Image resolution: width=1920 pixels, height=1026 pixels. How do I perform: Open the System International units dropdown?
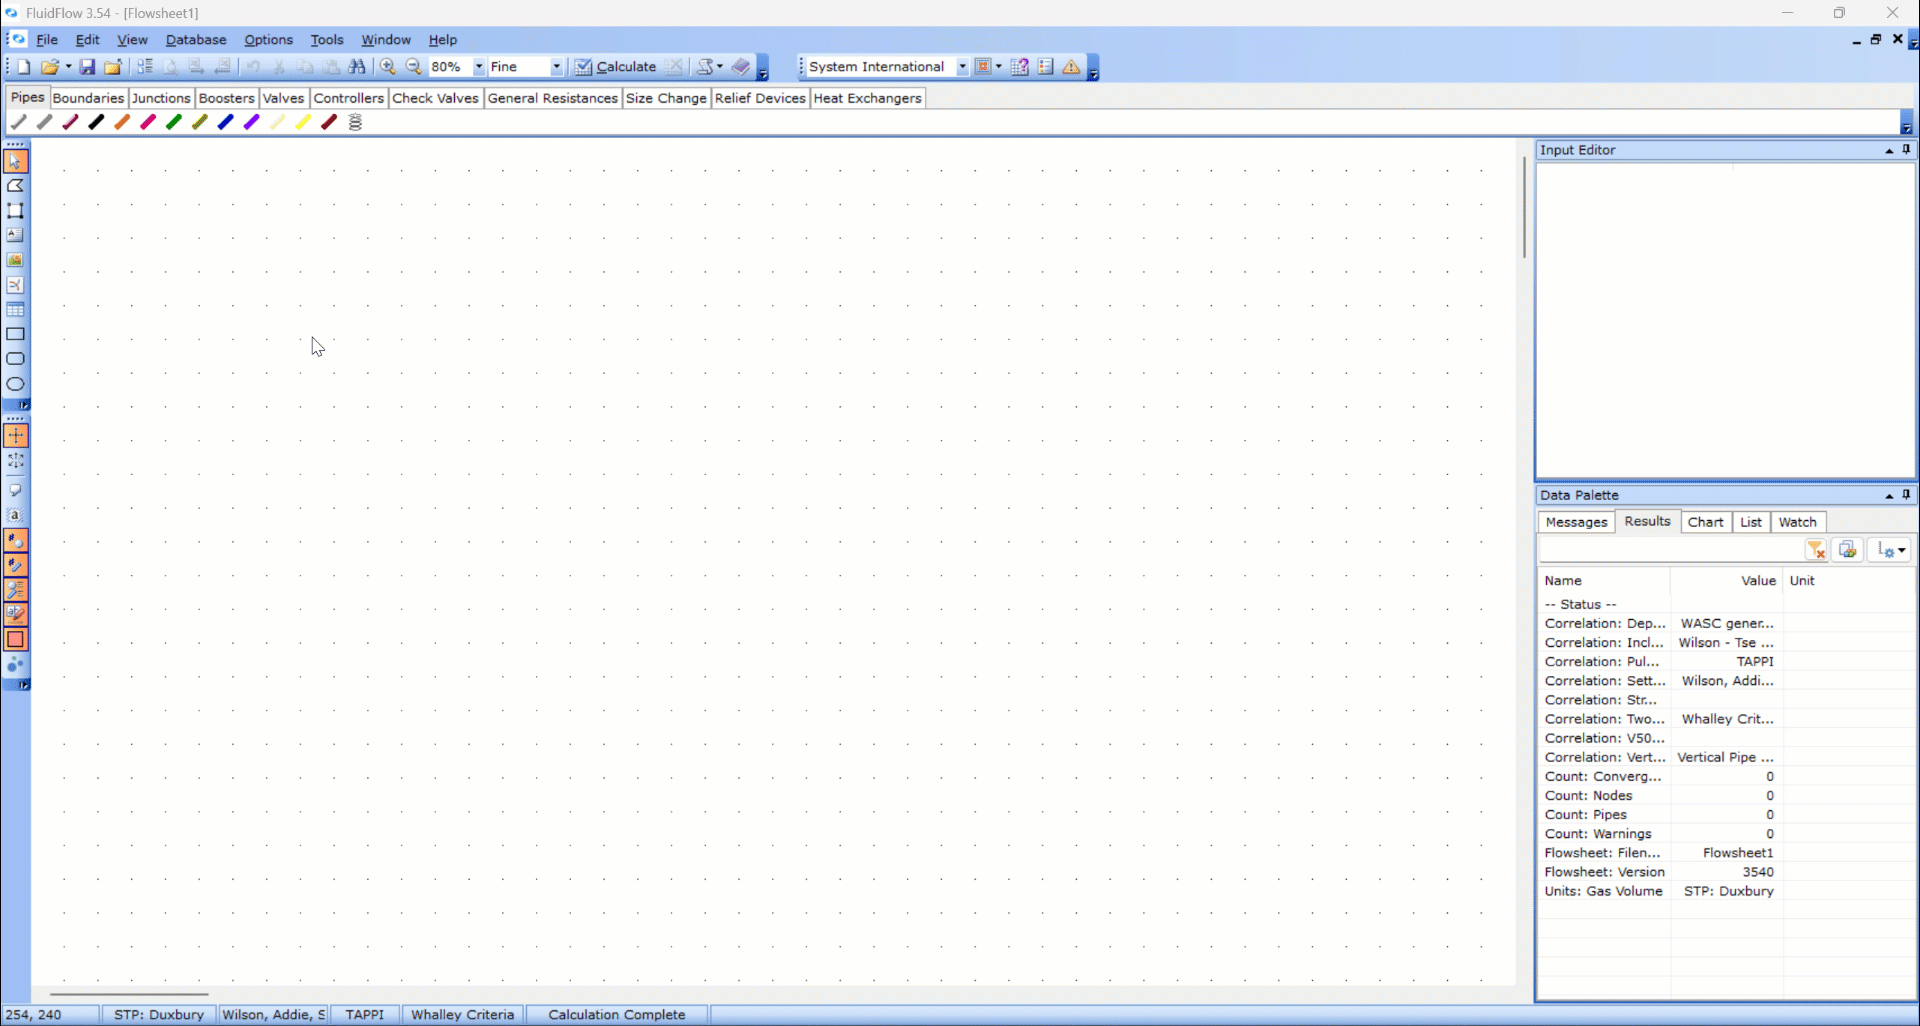[x=964, y=66]
